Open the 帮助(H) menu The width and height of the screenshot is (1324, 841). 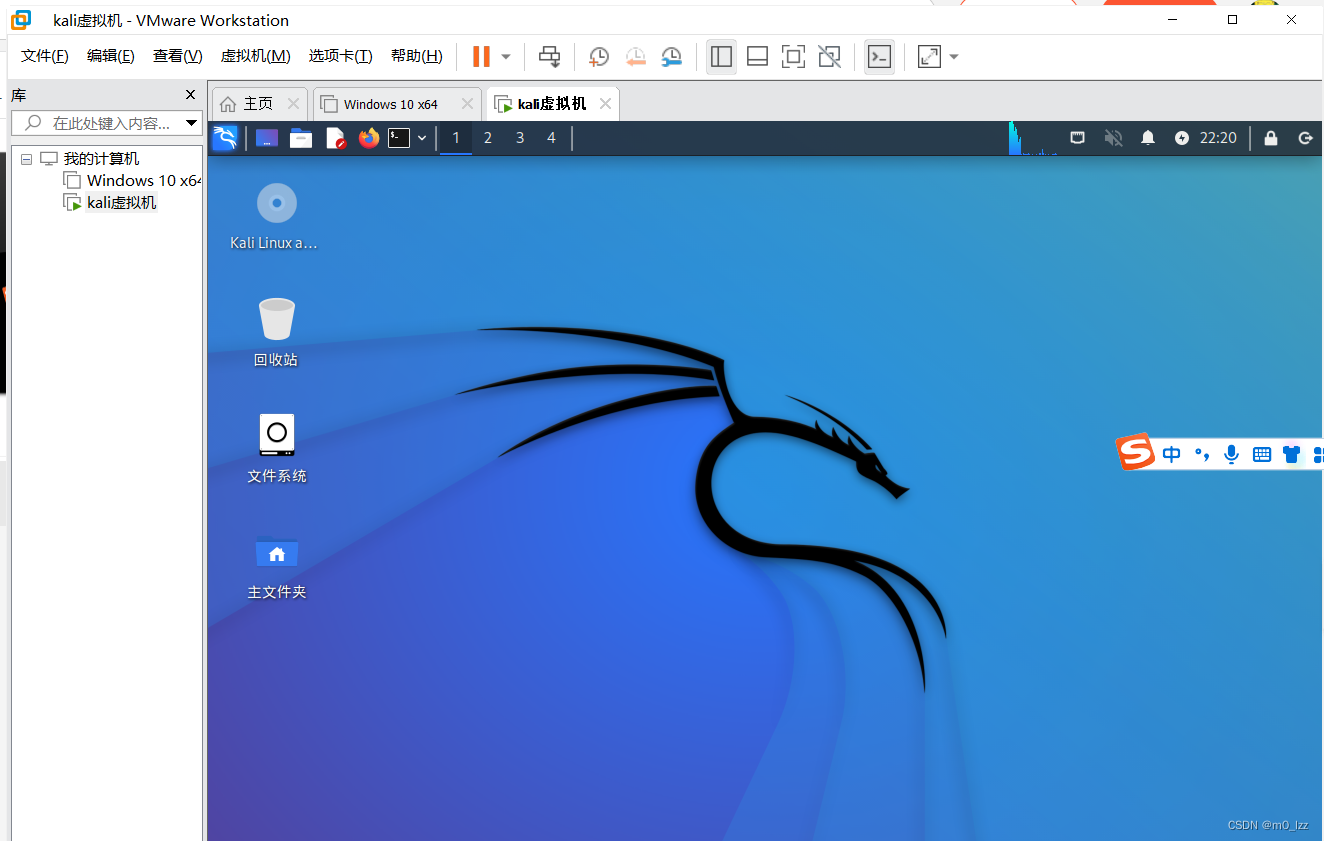click(416, 56)
